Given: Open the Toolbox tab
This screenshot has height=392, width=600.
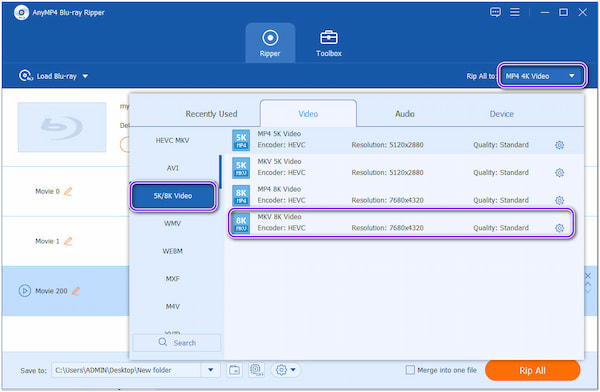Looking at the screenshot, I should pyautogui.click(x=329, y=43).
